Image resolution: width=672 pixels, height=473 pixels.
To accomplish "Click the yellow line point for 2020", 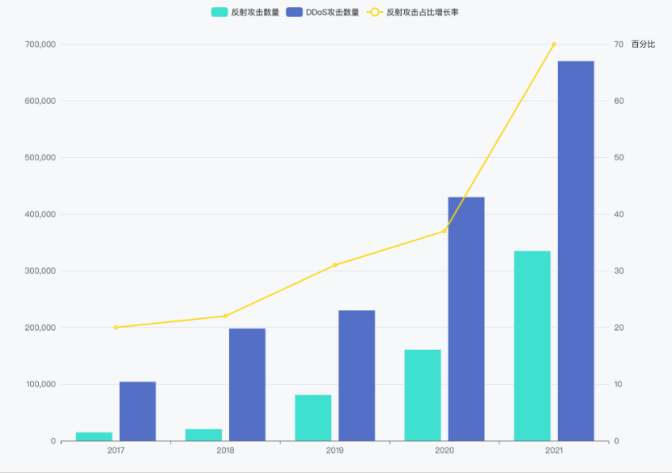I will (444, 231).
